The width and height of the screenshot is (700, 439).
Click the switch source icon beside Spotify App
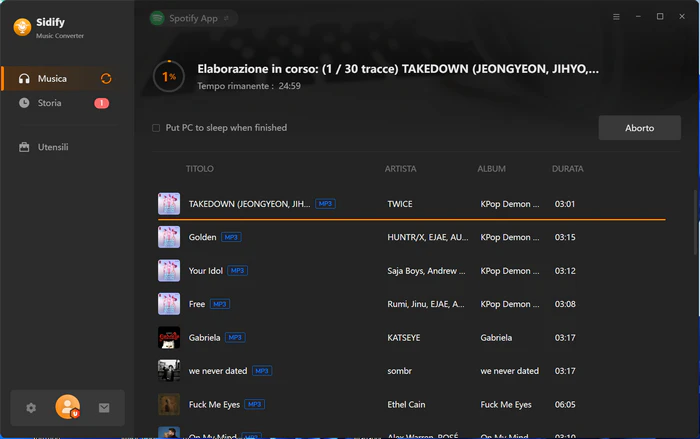[226, 18]
